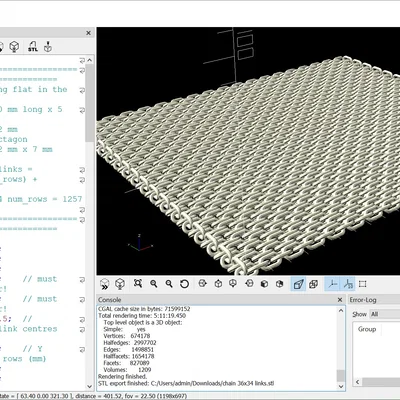Close the Console panel

tap(340, 300)
